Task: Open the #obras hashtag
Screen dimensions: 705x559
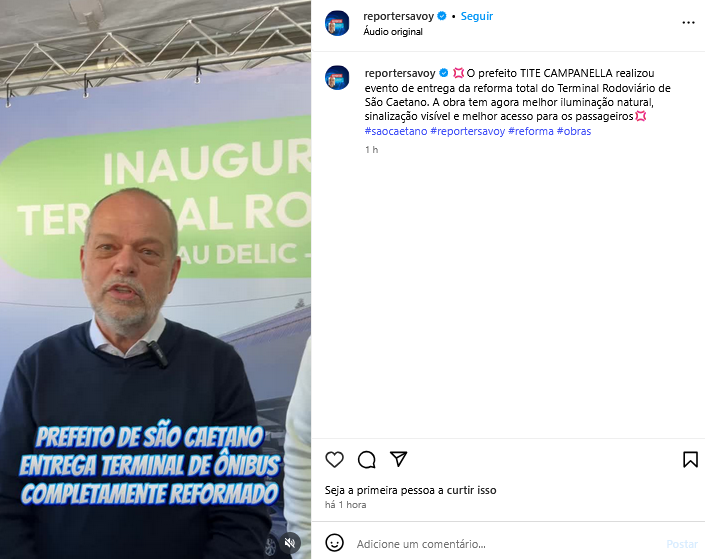Action: pos(574,131)
